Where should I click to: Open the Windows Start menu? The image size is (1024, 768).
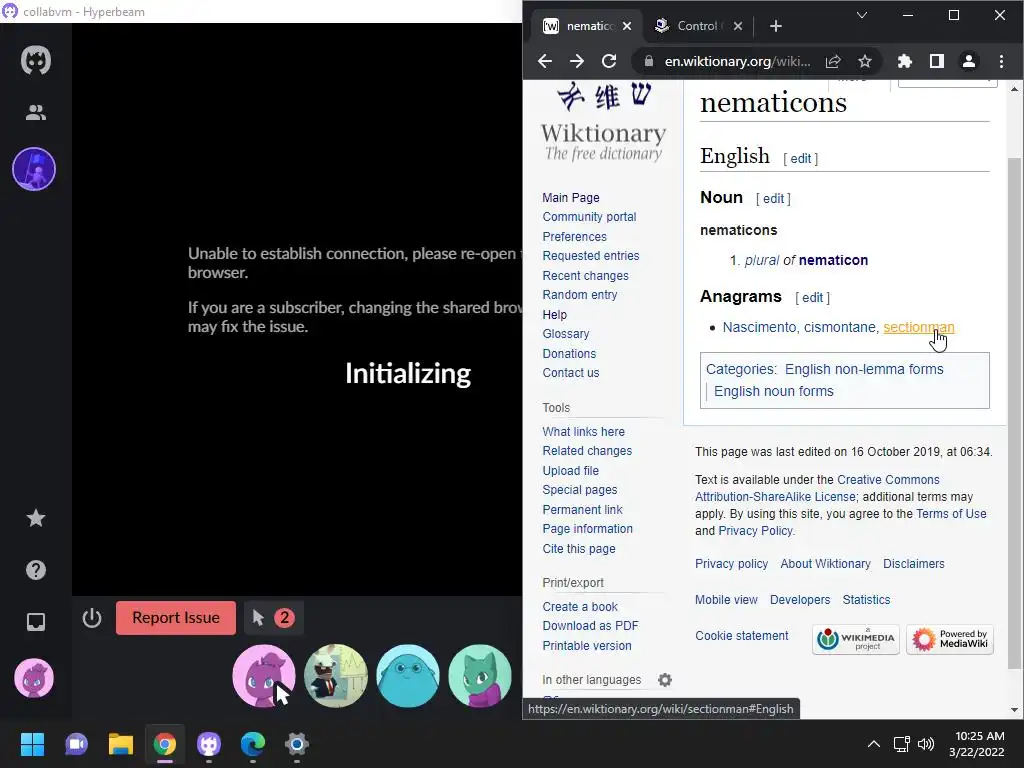[x=32, y=744]
